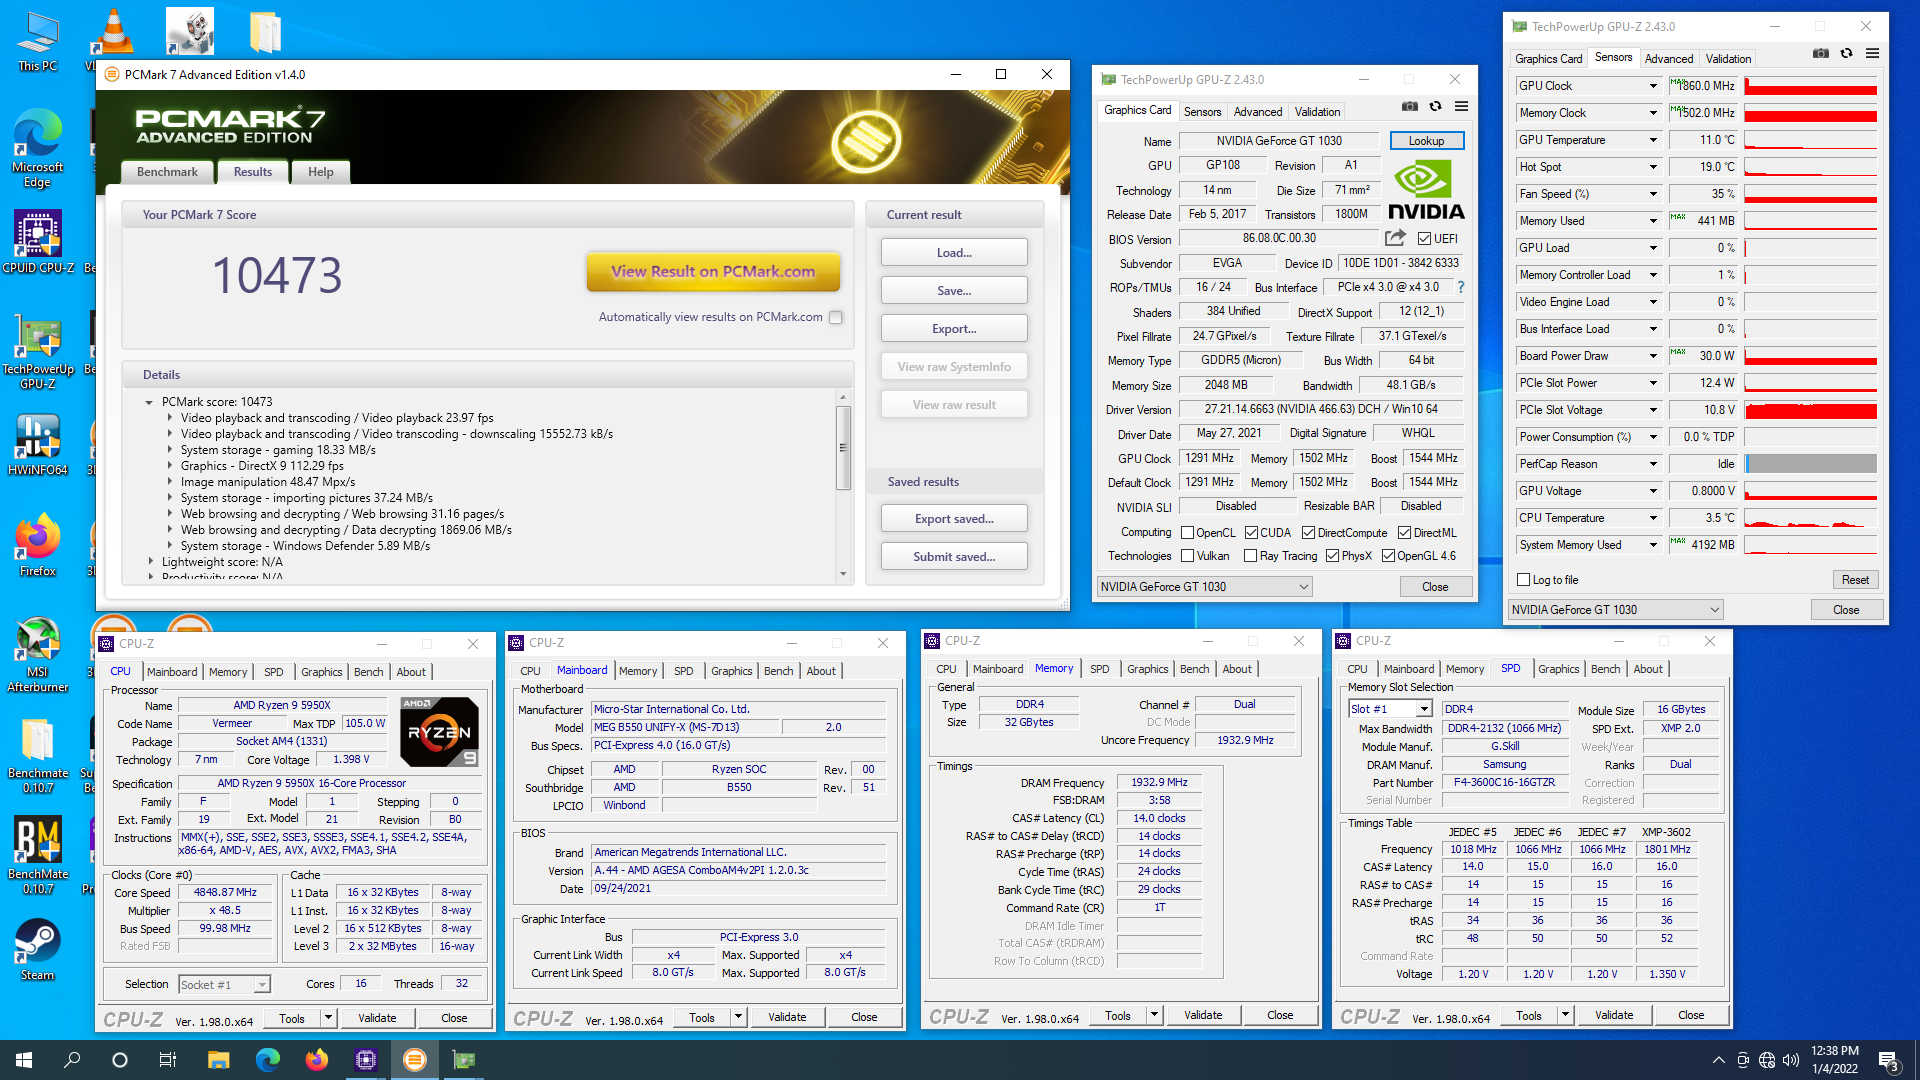Open Steam desktop shortcut
The height and width of the screenshot is (1080, 1920).
coord(37,950)
